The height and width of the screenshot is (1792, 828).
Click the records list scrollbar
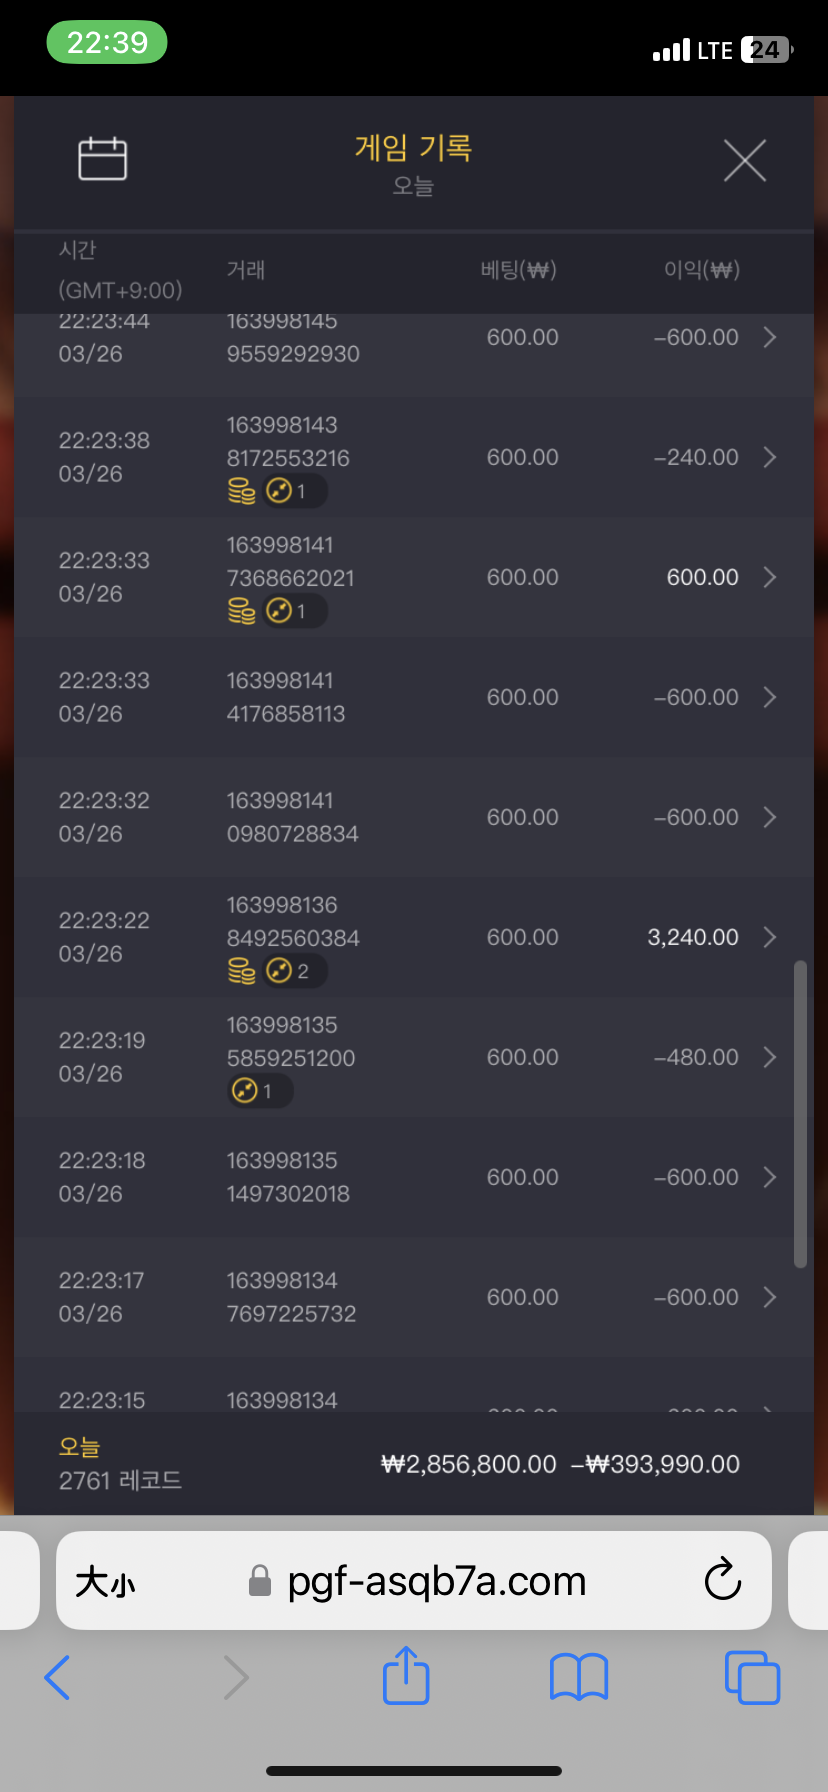point(800,1114)
